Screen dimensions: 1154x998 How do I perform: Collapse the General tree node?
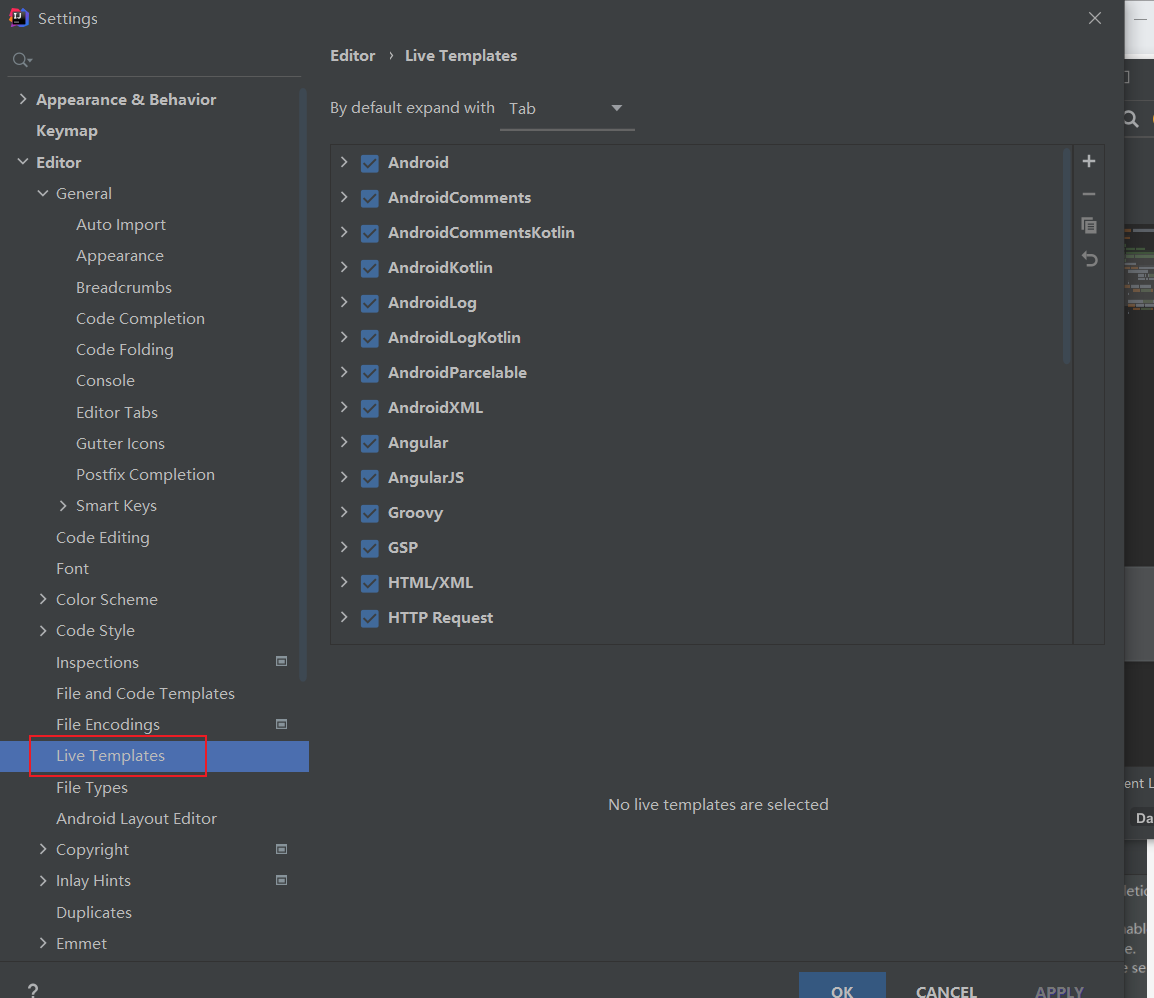pyautogui.click(x=43, y=193)
